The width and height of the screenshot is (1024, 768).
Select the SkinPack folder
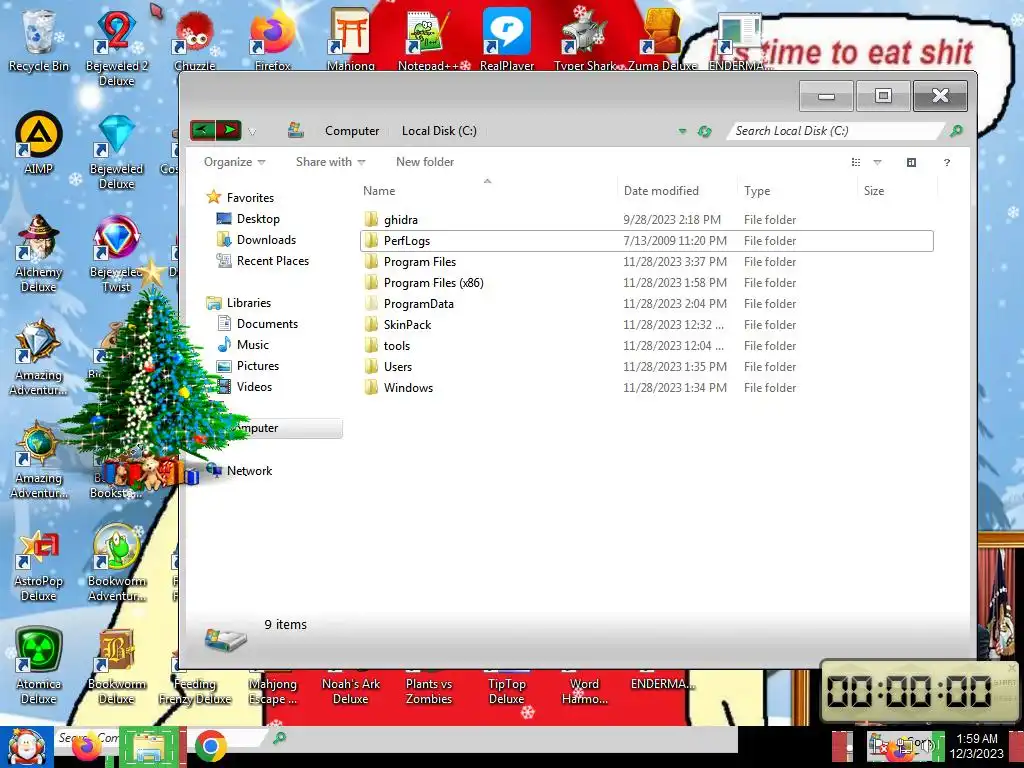click(x=647, y=325)
